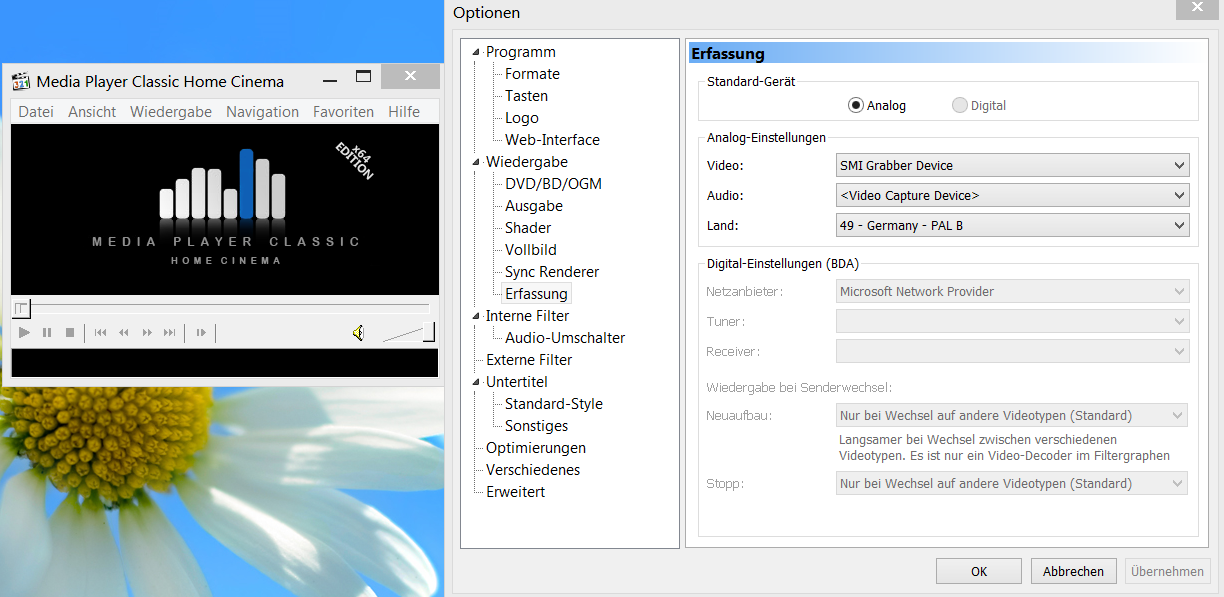Click the Pause button in the player
Image resolution: width=1224 pixels, height=597 pixels.
coord(47,332)
